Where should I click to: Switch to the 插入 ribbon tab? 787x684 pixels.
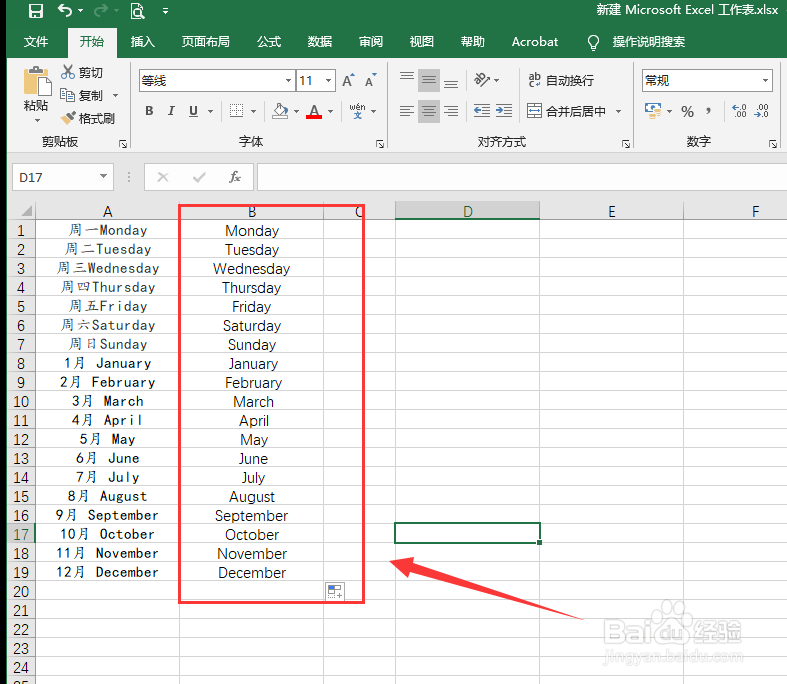pos(143,42)
